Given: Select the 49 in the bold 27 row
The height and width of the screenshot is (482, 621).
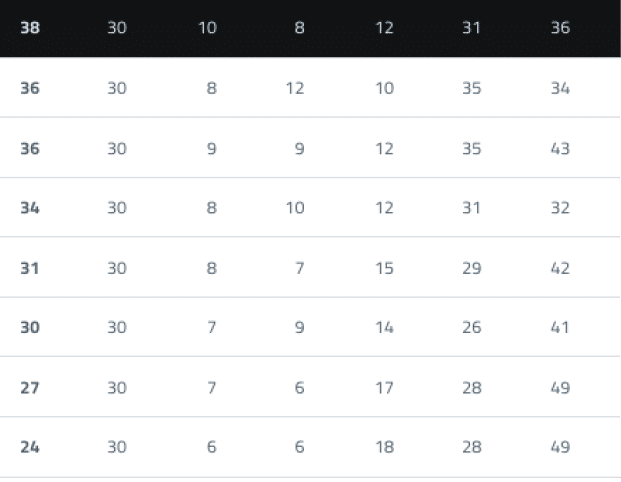Looking at the screenshot, I should (560, 388).
